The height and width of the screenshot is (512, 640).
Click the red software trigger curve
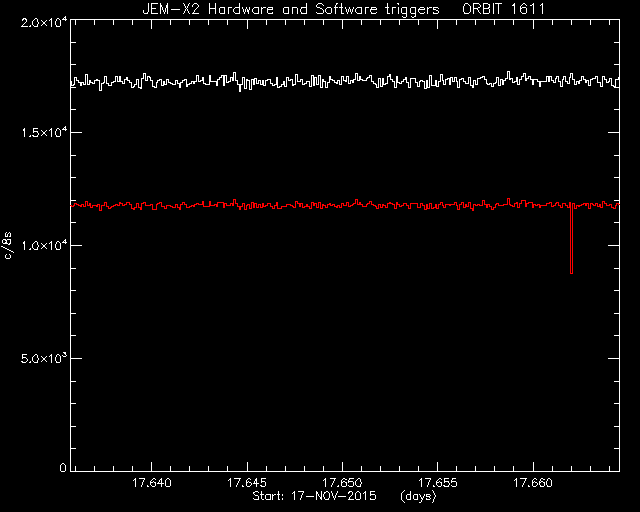pyautogui.click(x=345, y=205)
